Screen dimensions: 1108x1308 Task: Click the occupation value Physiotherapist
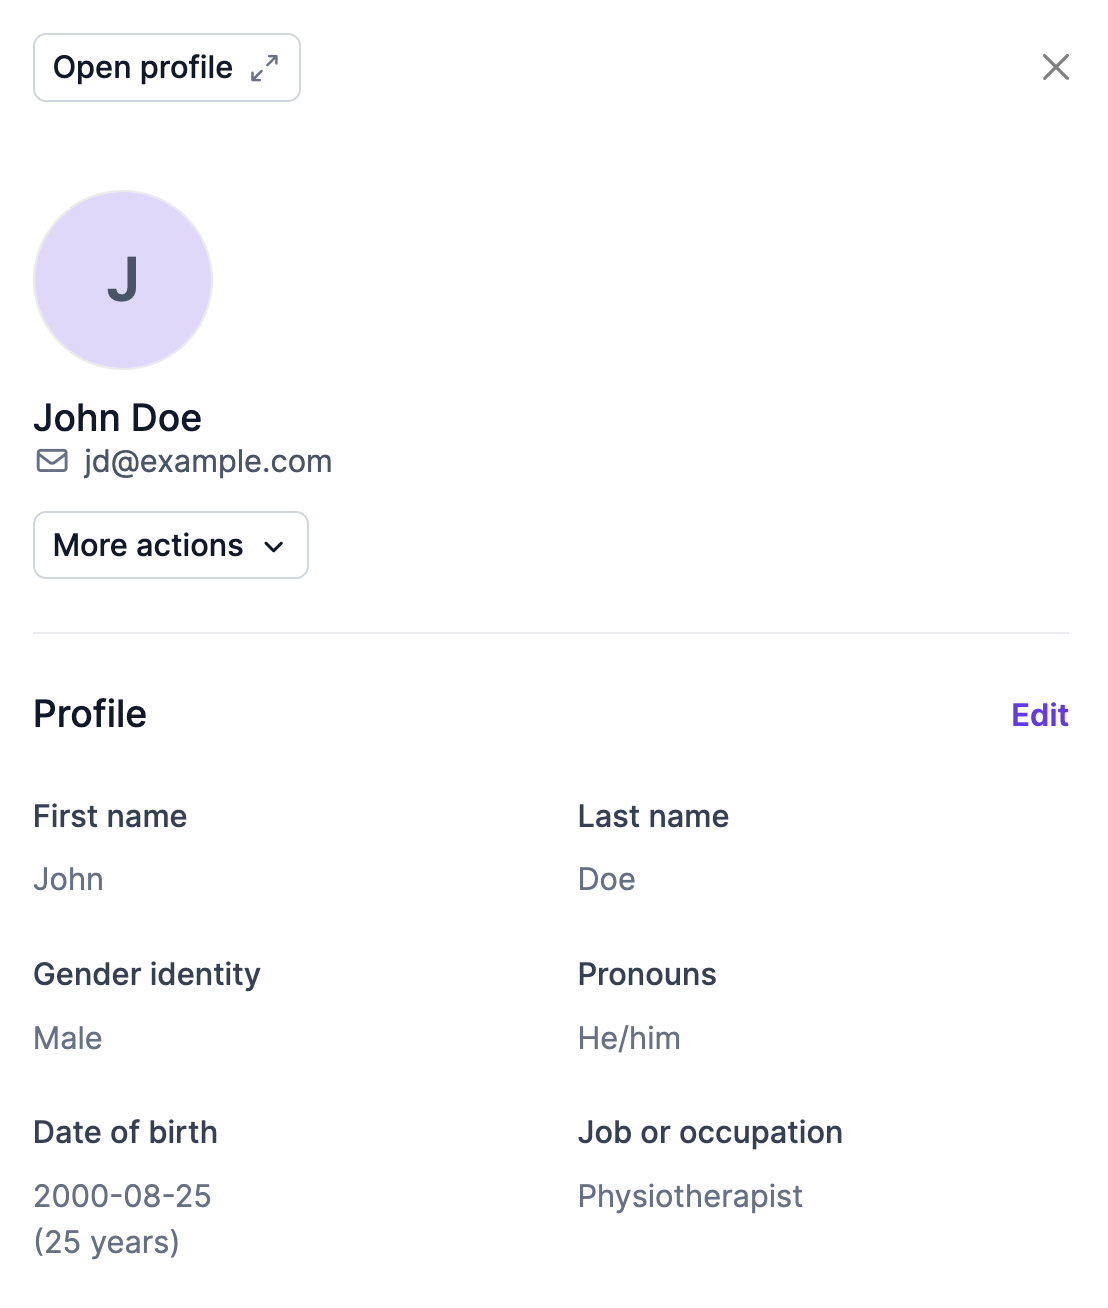(x=690, y=1196)
